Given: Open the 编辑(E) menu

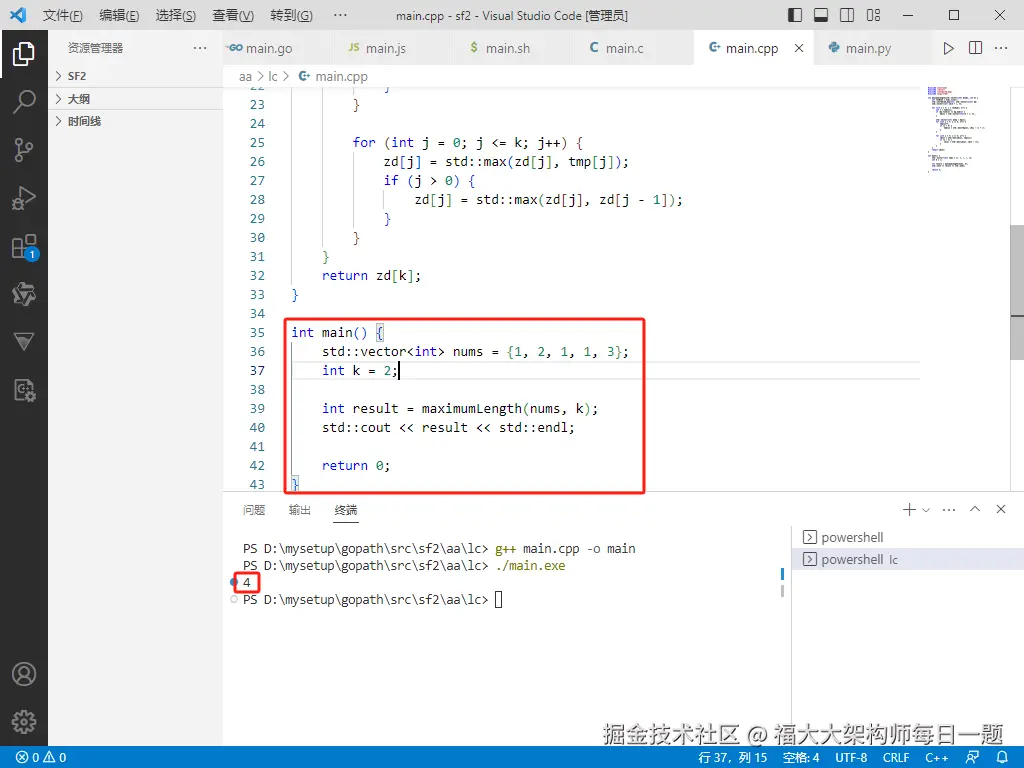Looking at the screenshot, I should (x=119, y=16).
